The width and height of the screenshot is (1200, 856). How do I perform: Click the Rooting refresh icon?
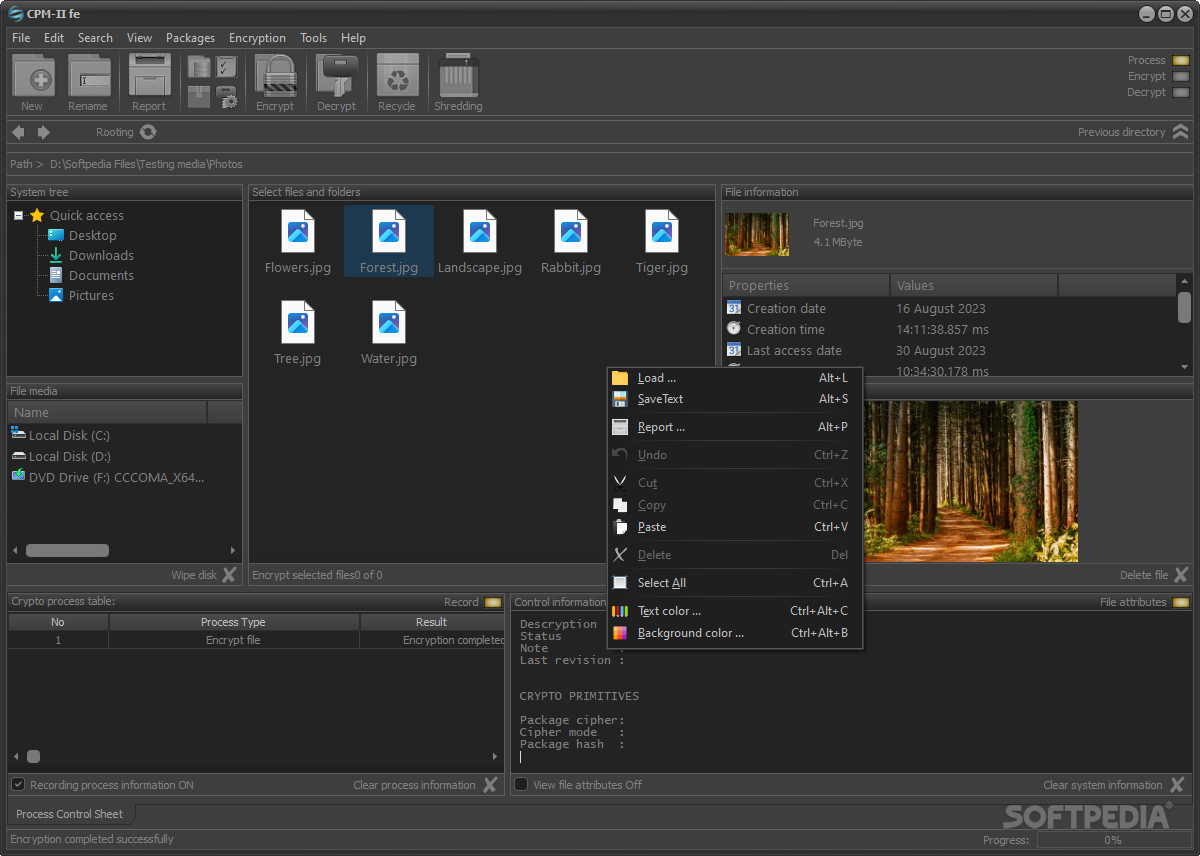(148, 132)
